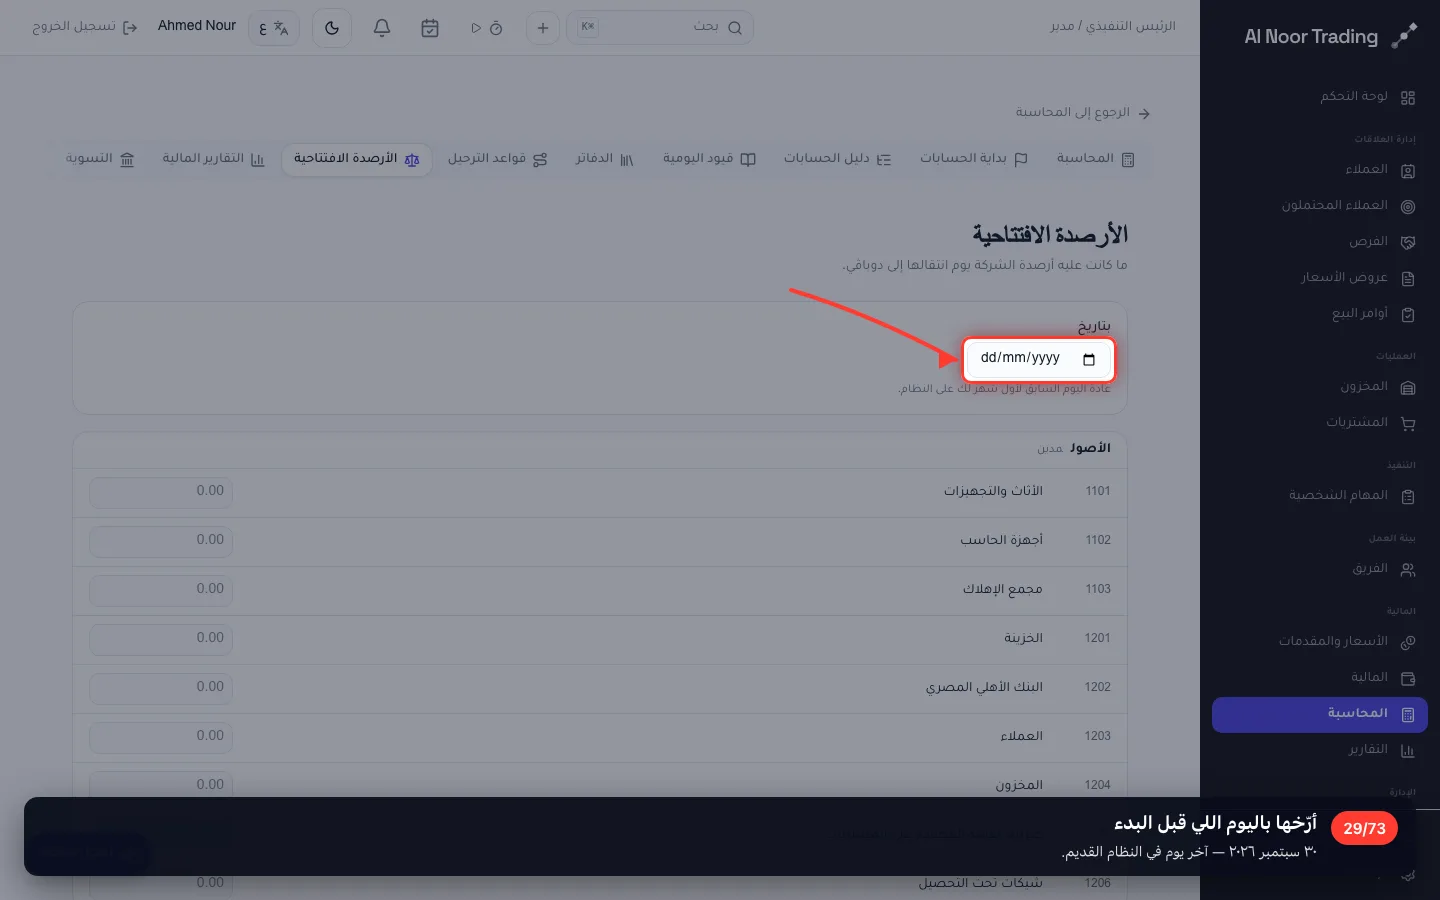Switch to the التقارير المالية tab
The height and width of the screenshot is (900, 1440).
coord(213,159)
